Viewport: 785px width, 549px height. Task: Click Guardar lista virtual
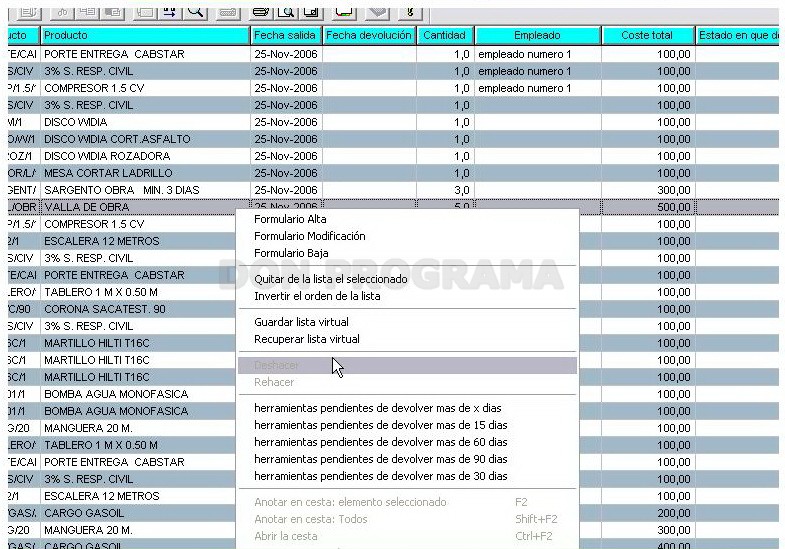(x=301, y=322)
